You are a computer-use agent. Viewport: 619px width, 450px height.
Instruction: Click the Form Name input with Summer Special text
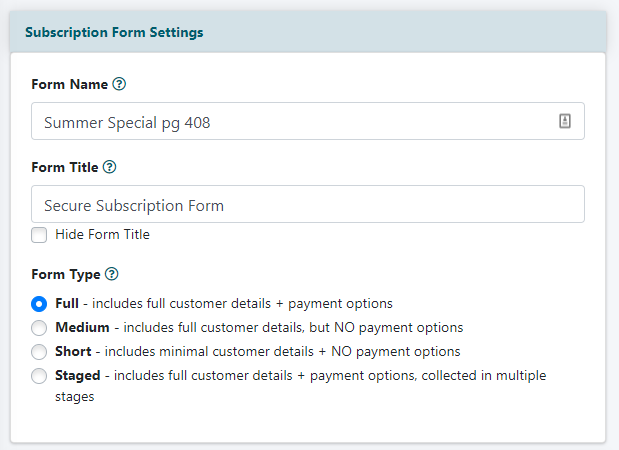click(290, 122)
